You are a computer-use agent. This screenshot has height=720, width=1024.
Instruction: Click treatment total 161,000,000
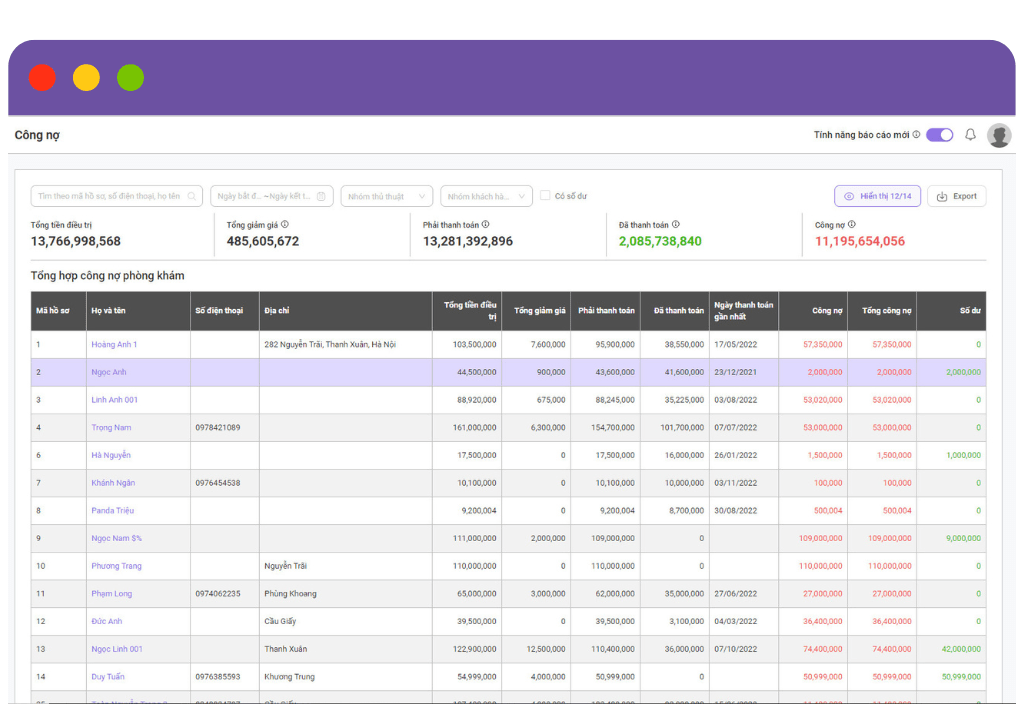(474, 427)
